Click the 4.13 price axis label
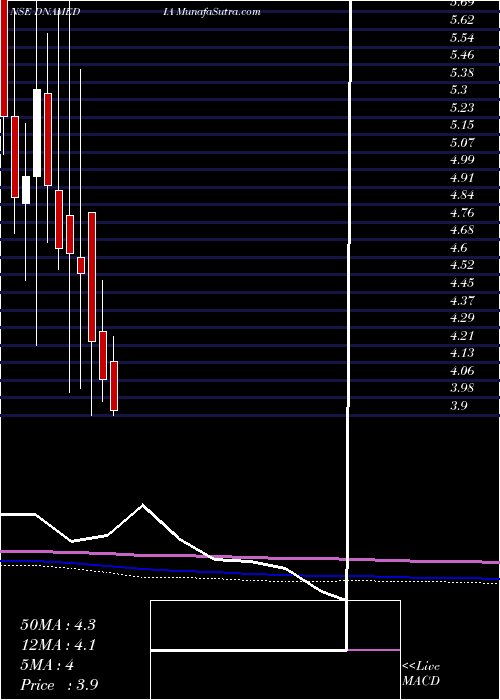Screen dimensions: 500x700 [462, 353]
